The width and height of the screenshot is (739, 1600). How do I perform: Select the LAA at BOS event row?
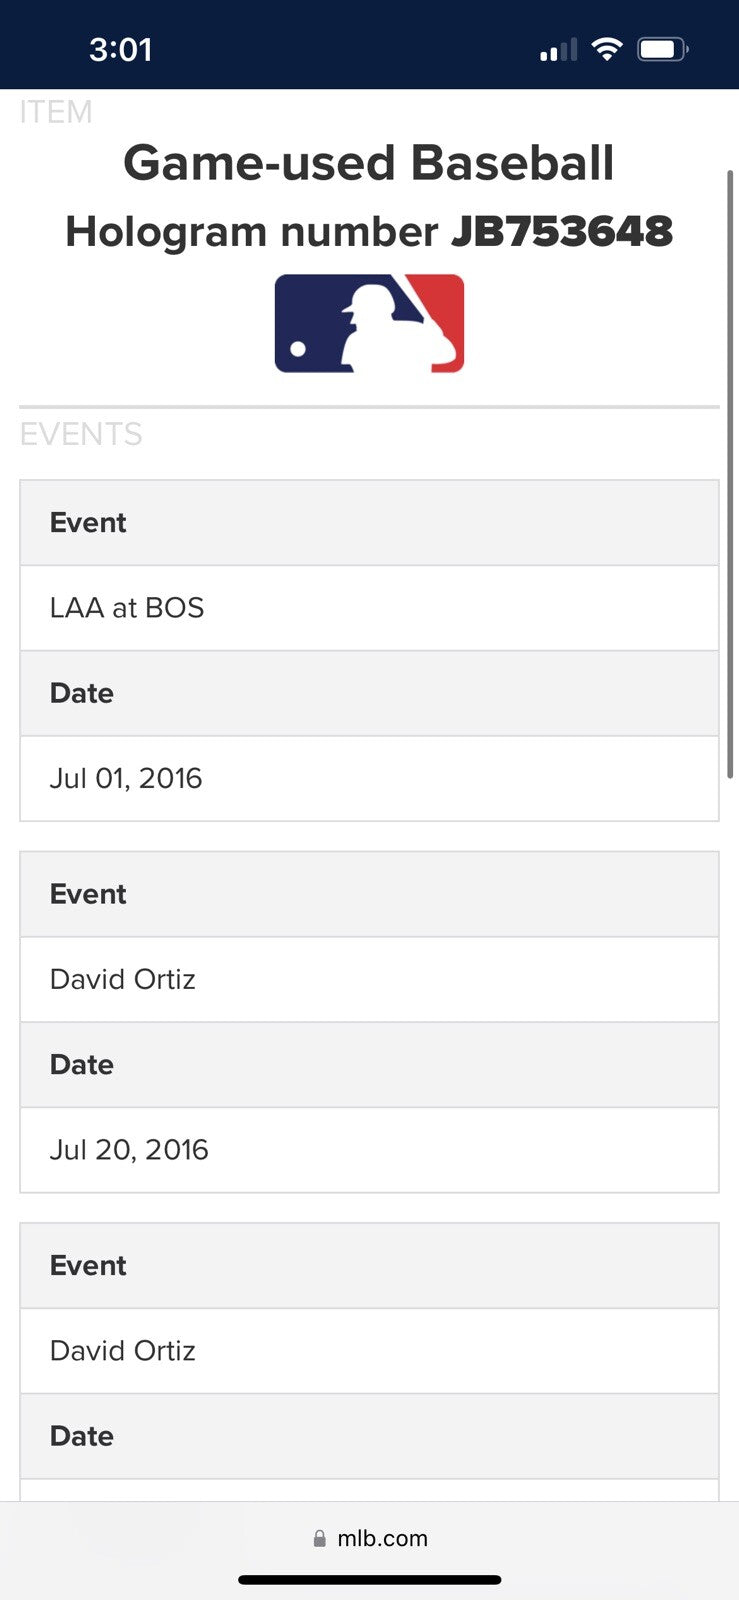tap(369, 608)
